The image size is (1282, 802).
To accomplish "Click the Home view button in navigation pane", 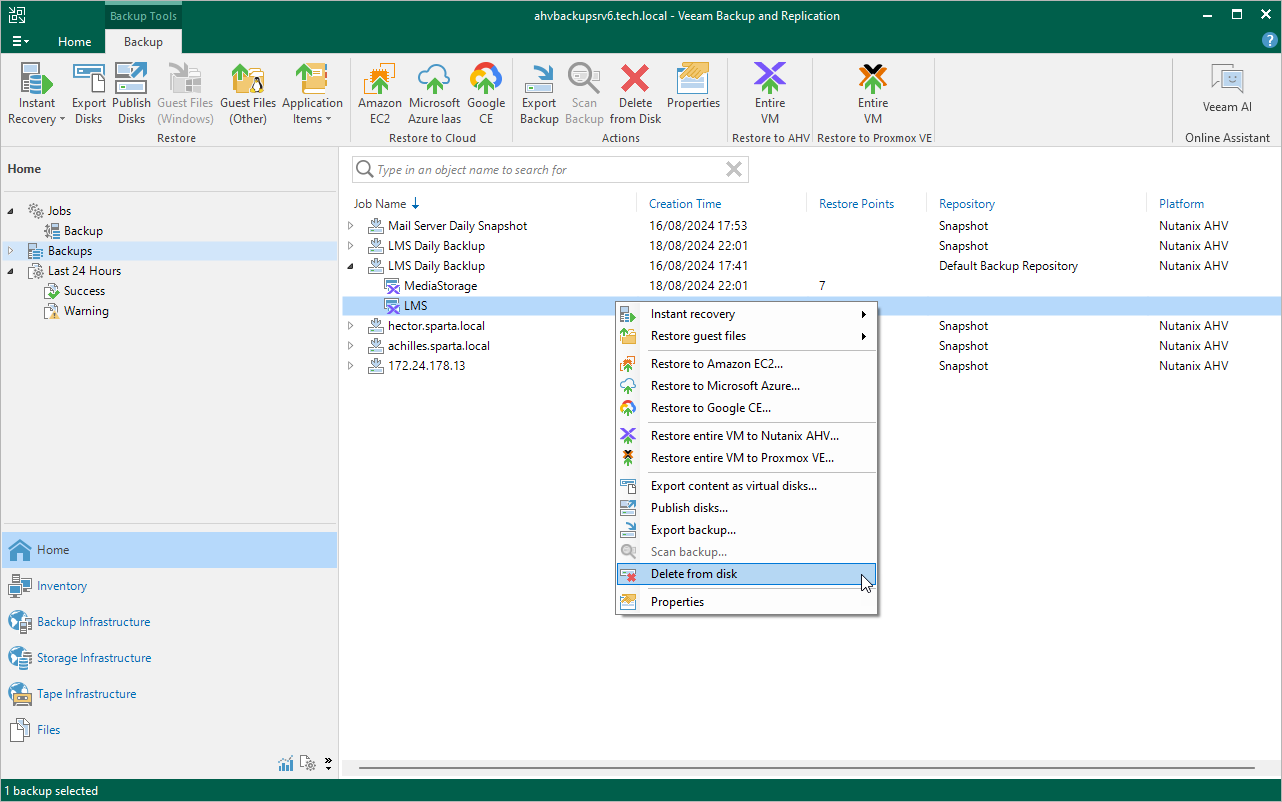I will 169,550.
